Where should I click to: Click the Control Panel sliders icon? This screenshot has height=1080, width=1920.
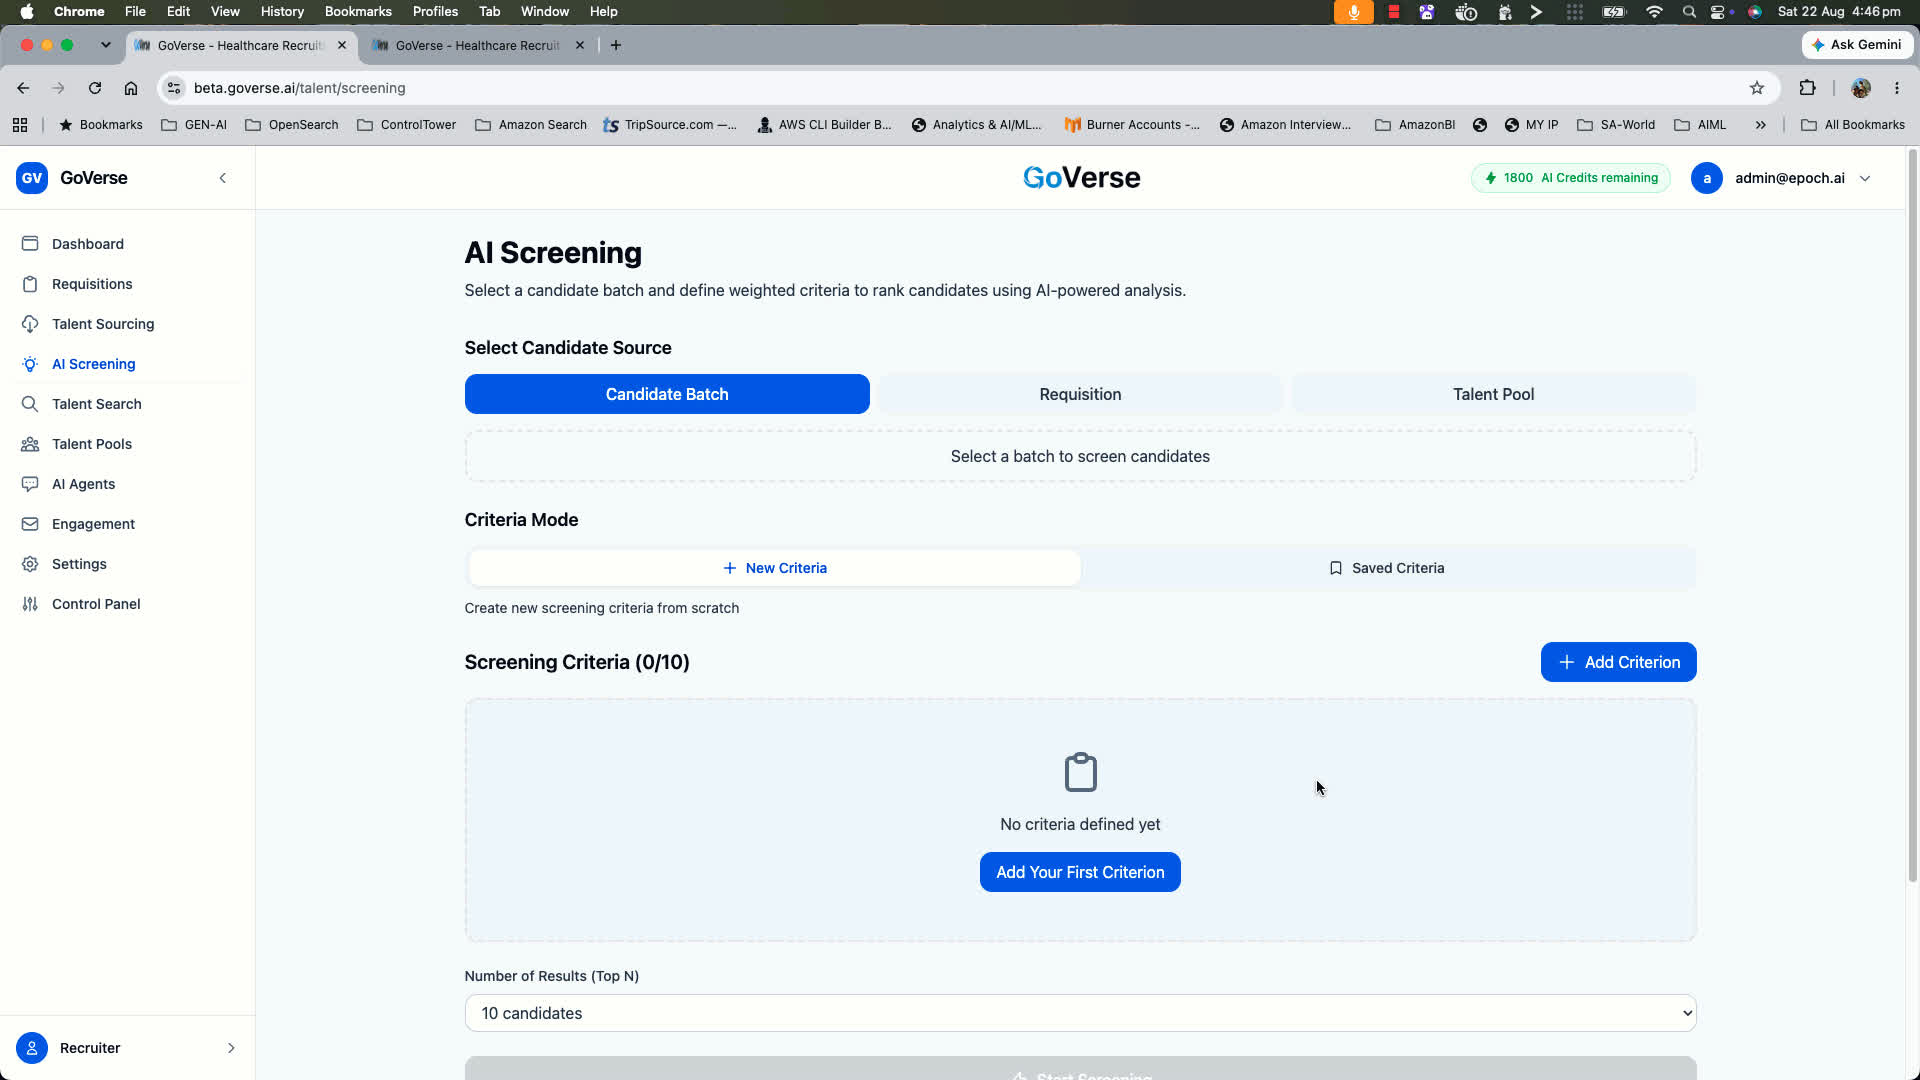coord(30,604)
